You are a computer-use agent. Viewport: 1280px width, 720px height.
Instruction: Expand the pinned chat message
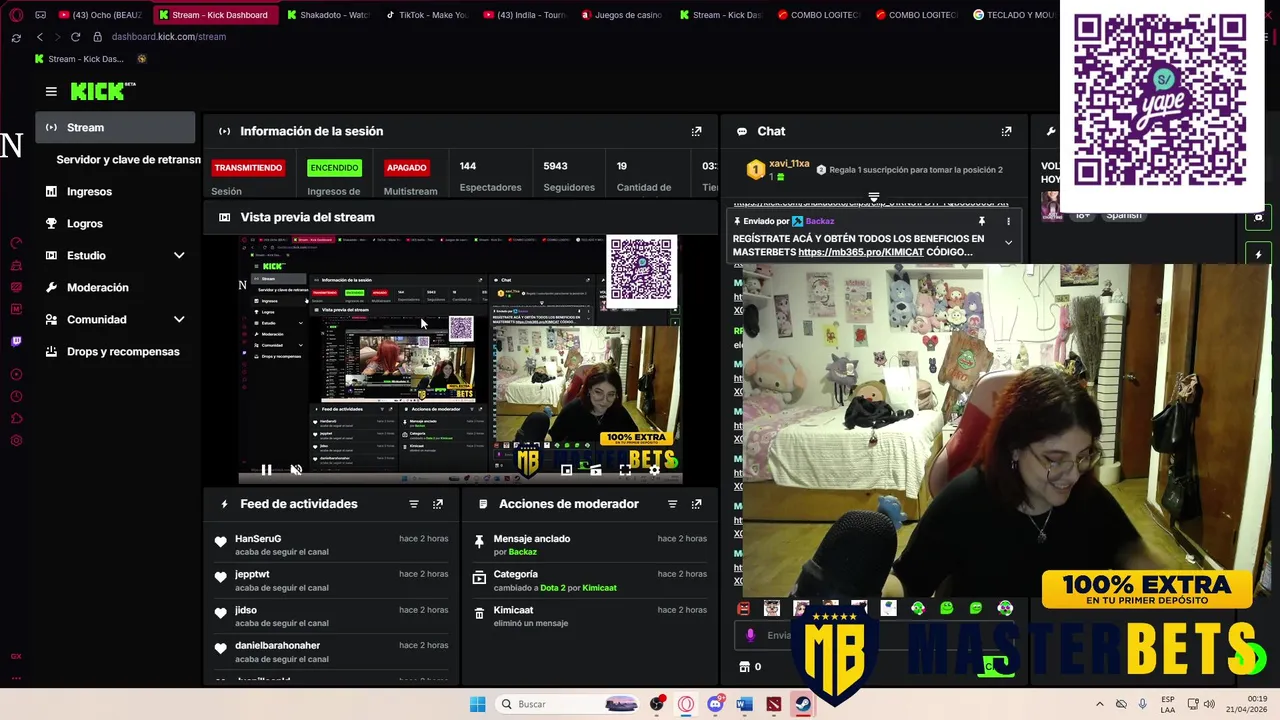point(1008,243)
